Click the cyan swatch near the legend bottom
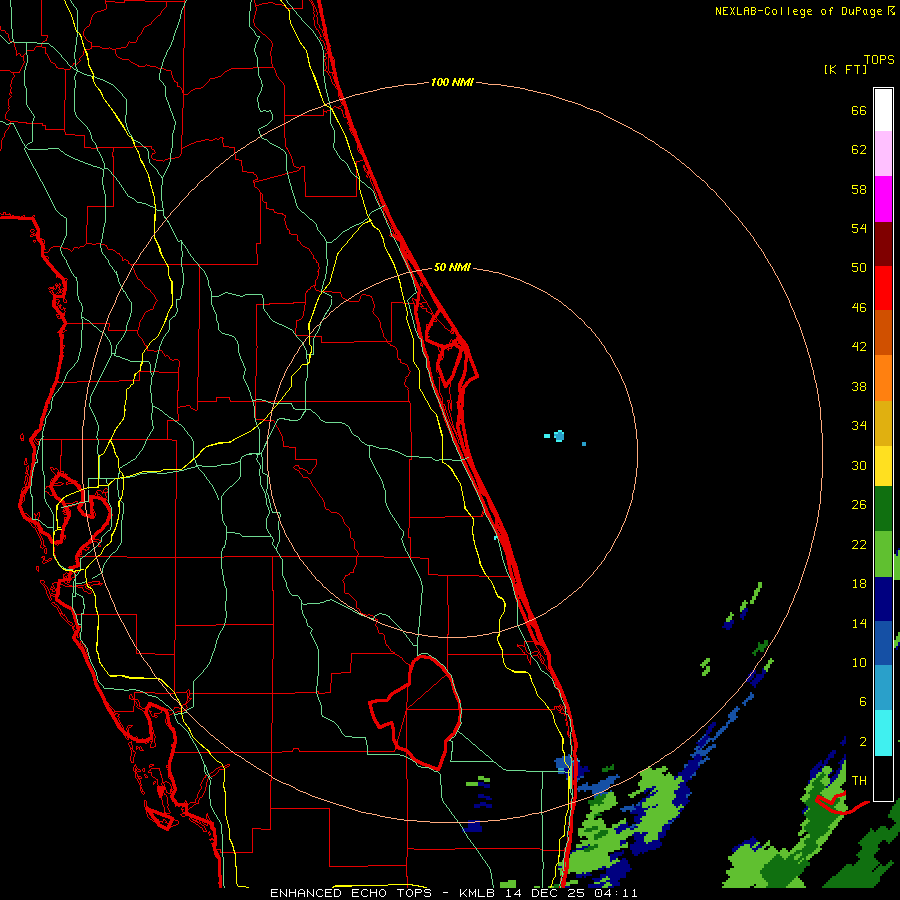The image size is (900, 900). pyautogui.click(x=883, y=733)
